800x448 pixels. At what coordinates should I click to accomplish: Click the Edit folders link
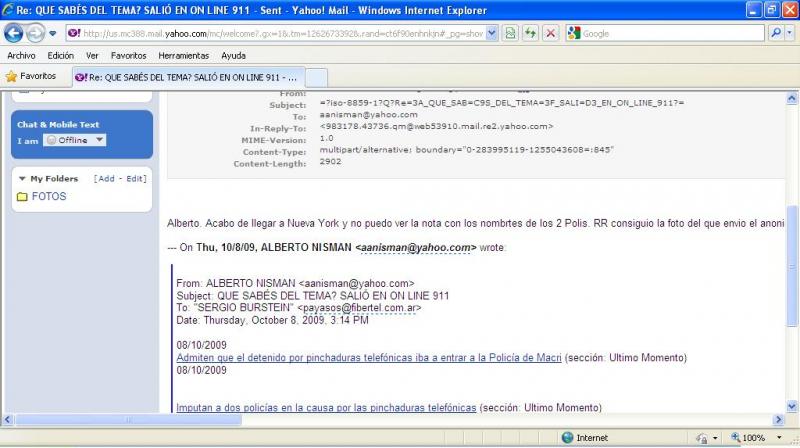coord(136,179)
